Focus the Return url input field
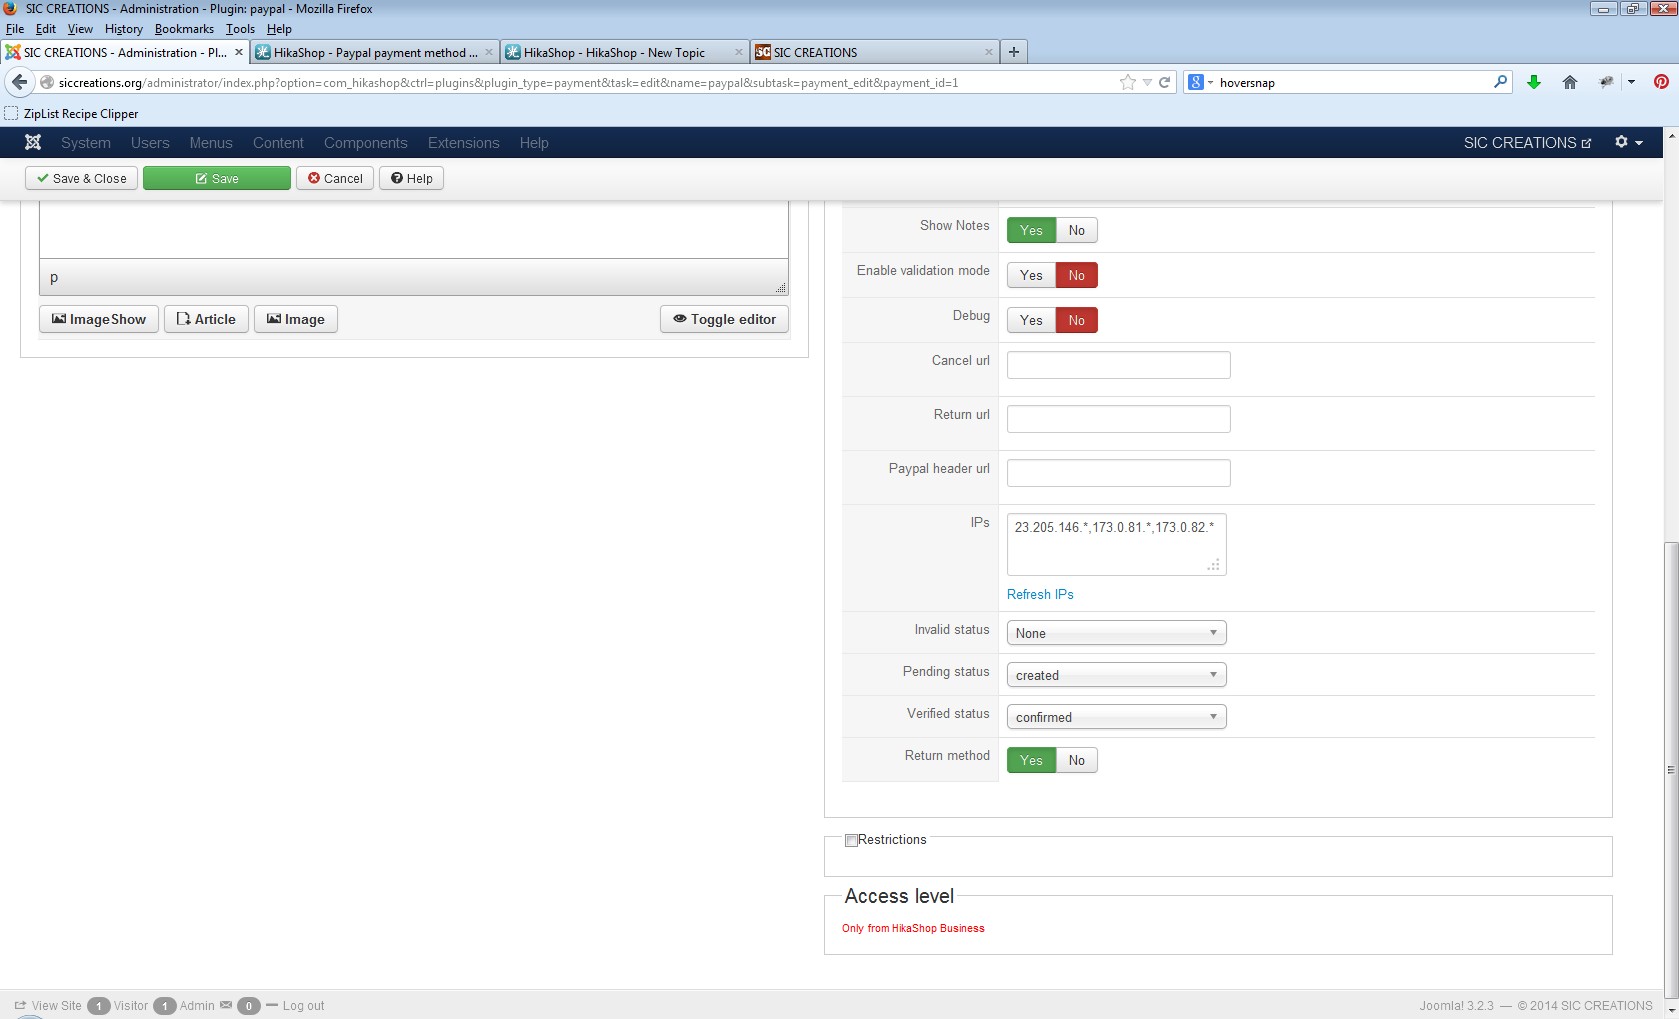 pyautogui.click(x=1118, y=419)
